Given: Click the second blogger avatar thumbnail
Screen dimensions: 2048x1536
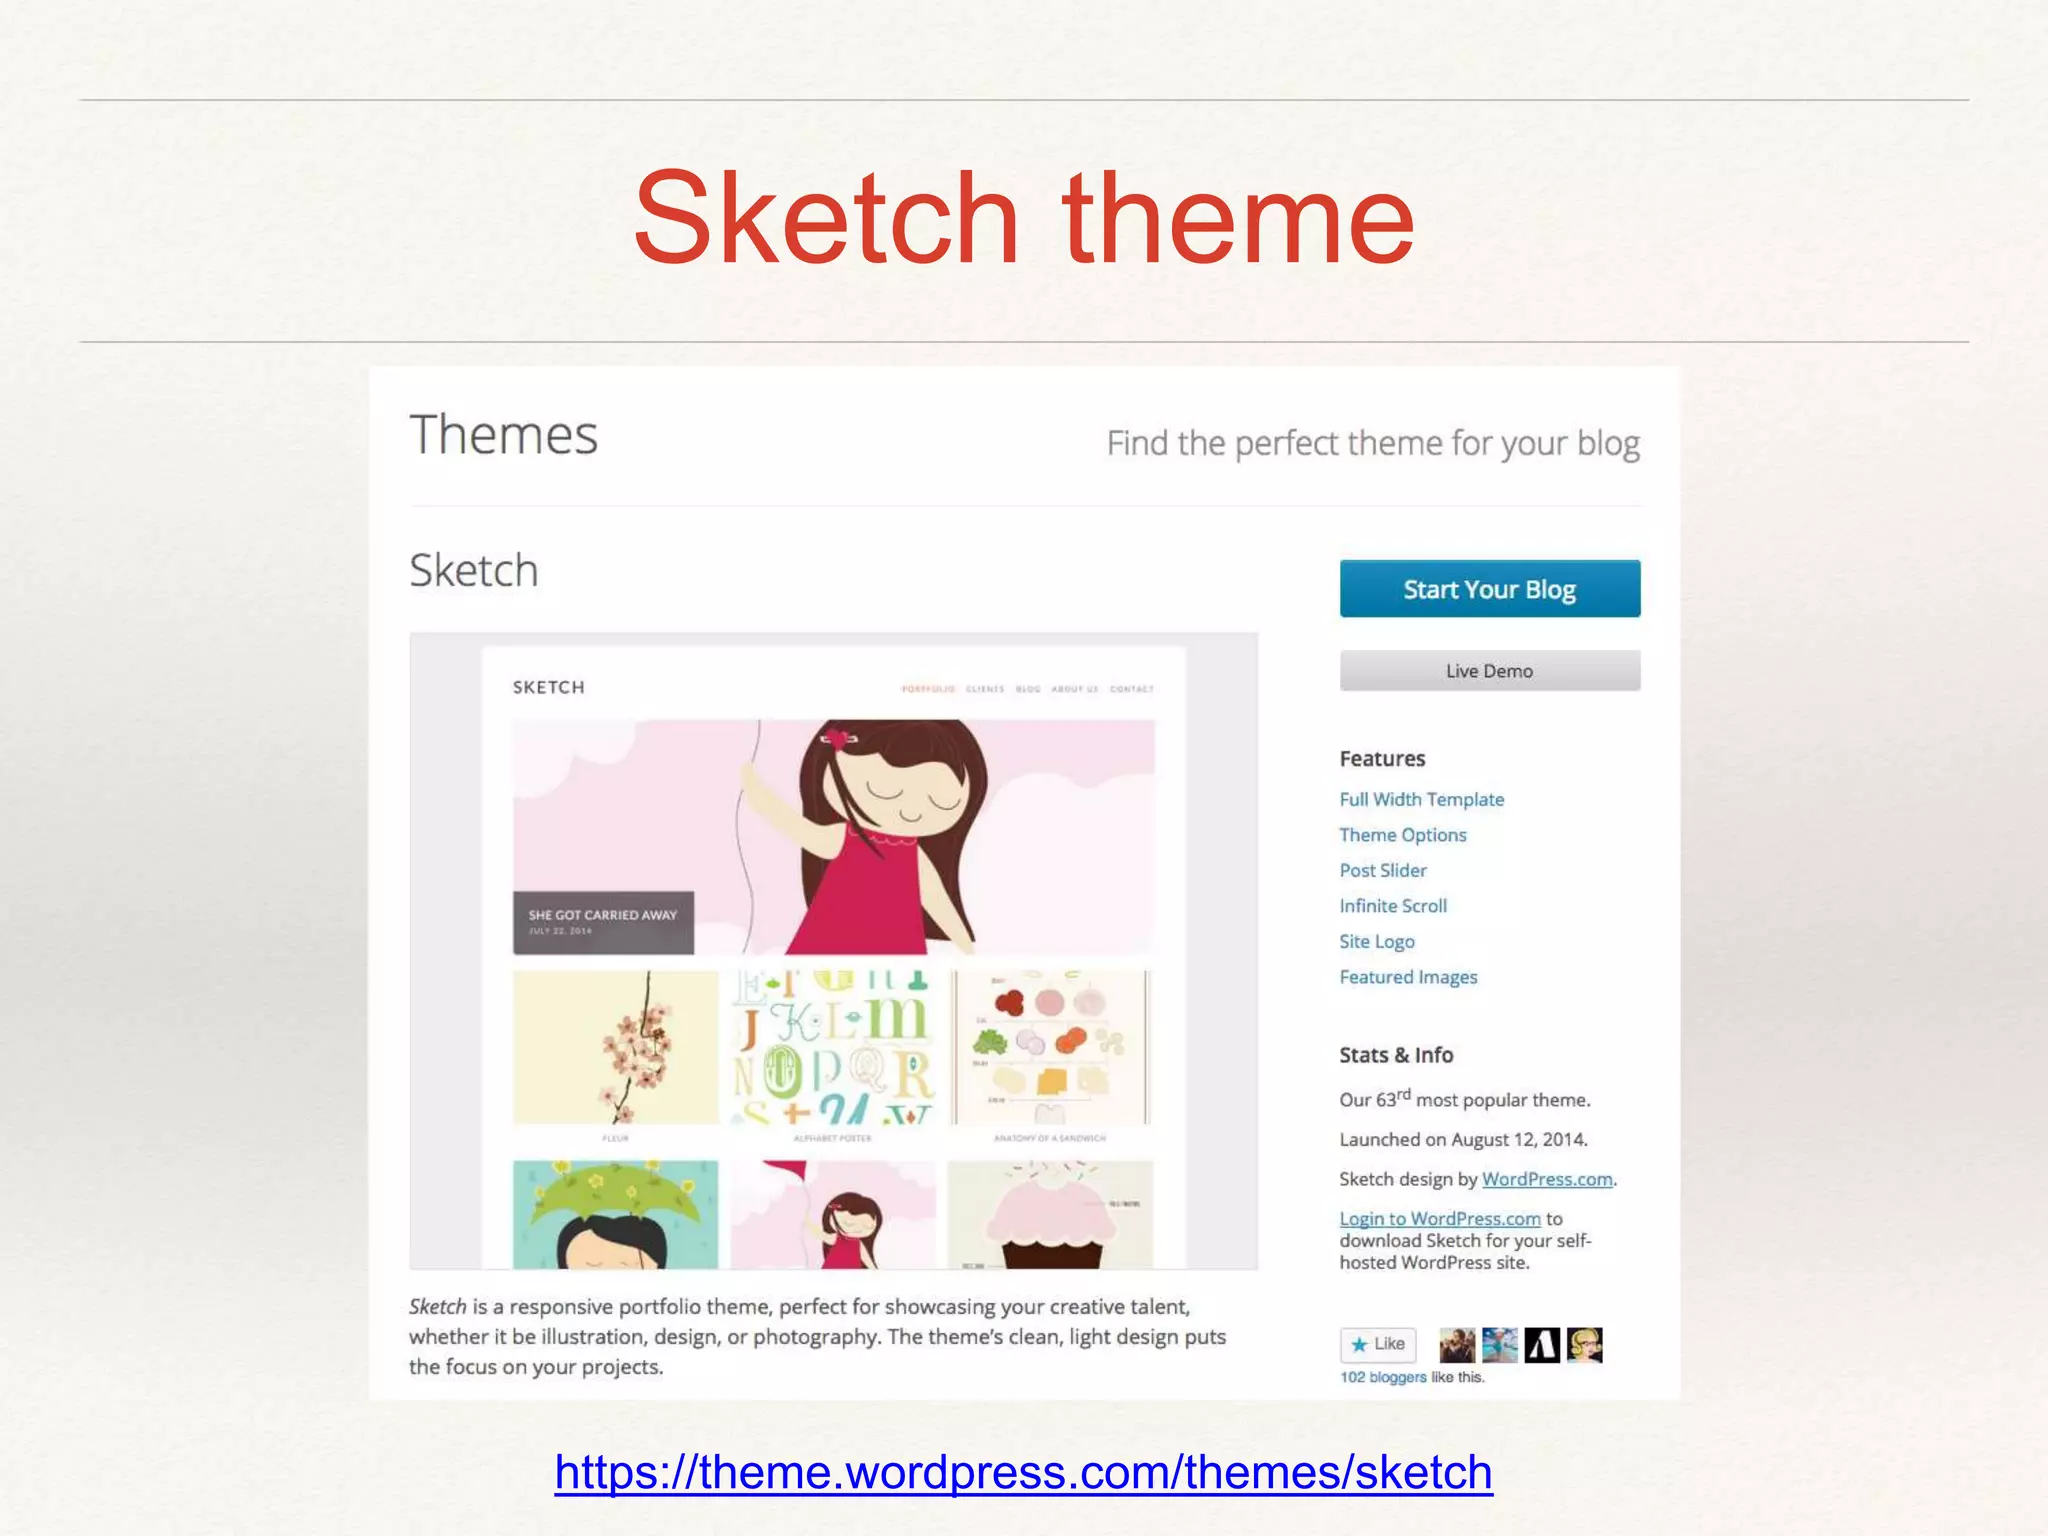Looking at the screenshot, I should 1499,1345.
